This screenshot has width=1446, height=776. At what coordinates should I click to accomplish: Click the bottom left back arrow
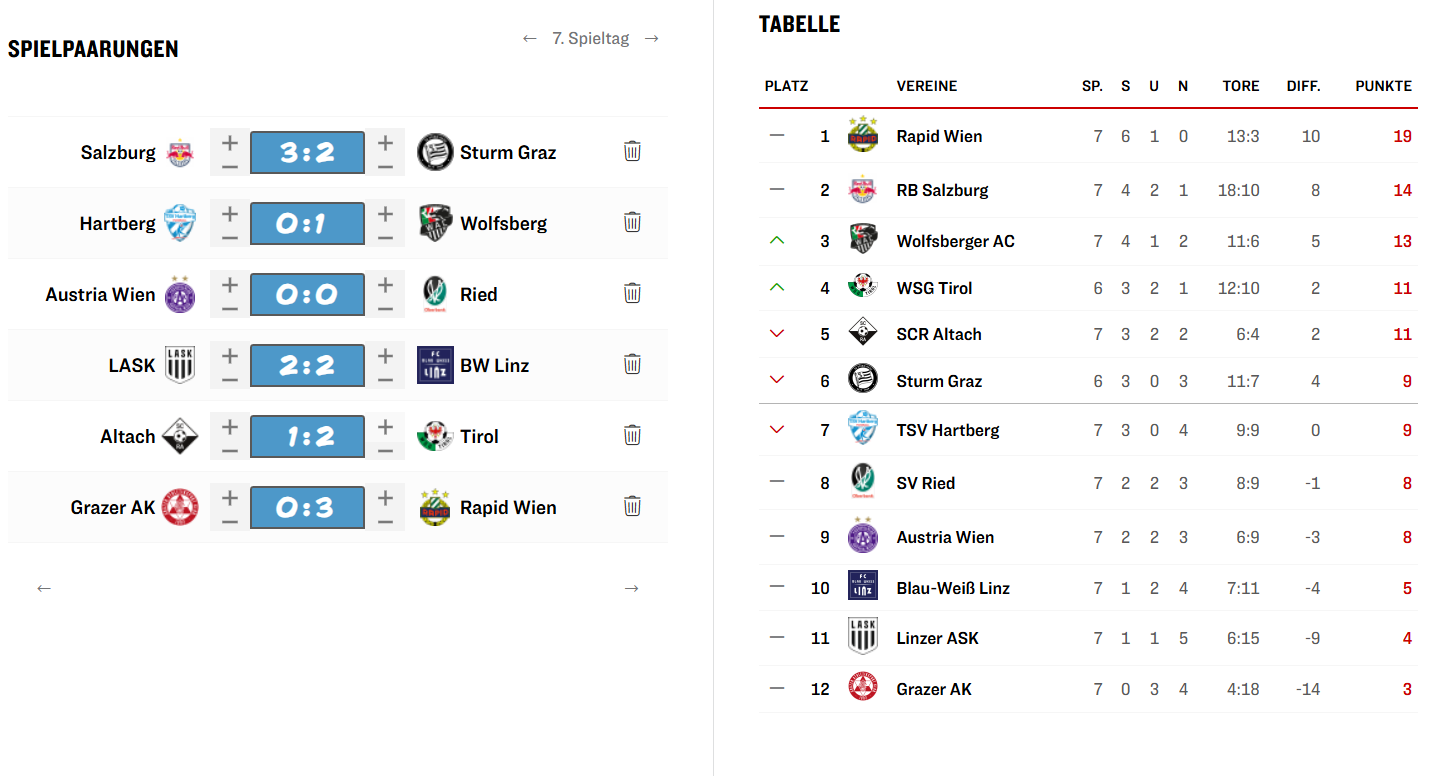coord(44,588)
